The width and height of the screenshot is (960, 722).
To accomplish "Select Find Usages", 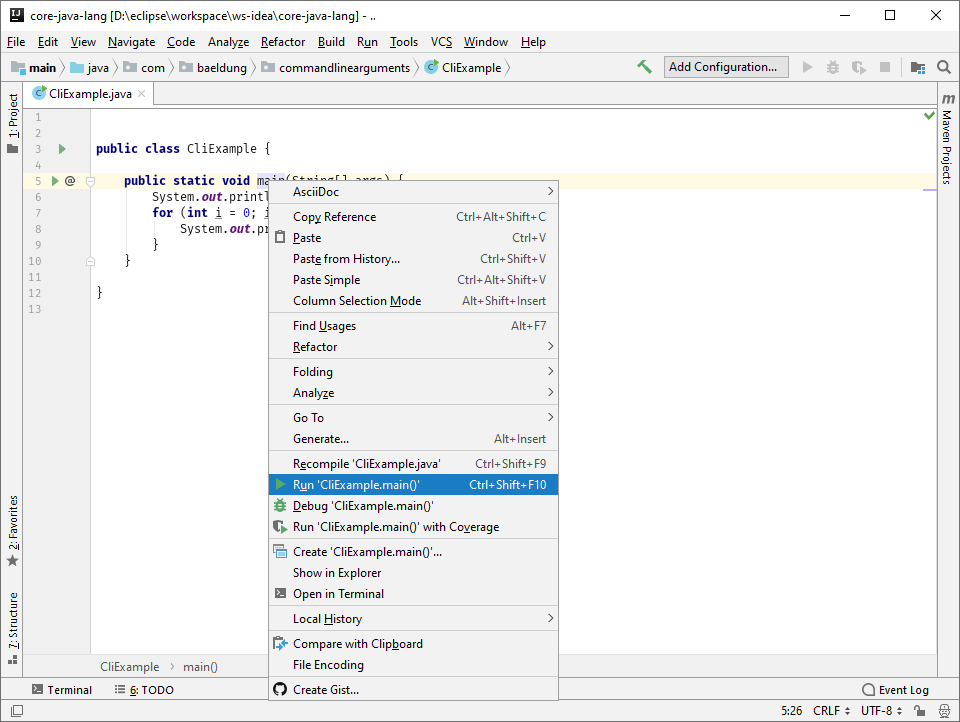I will click(x=414, y=326).
